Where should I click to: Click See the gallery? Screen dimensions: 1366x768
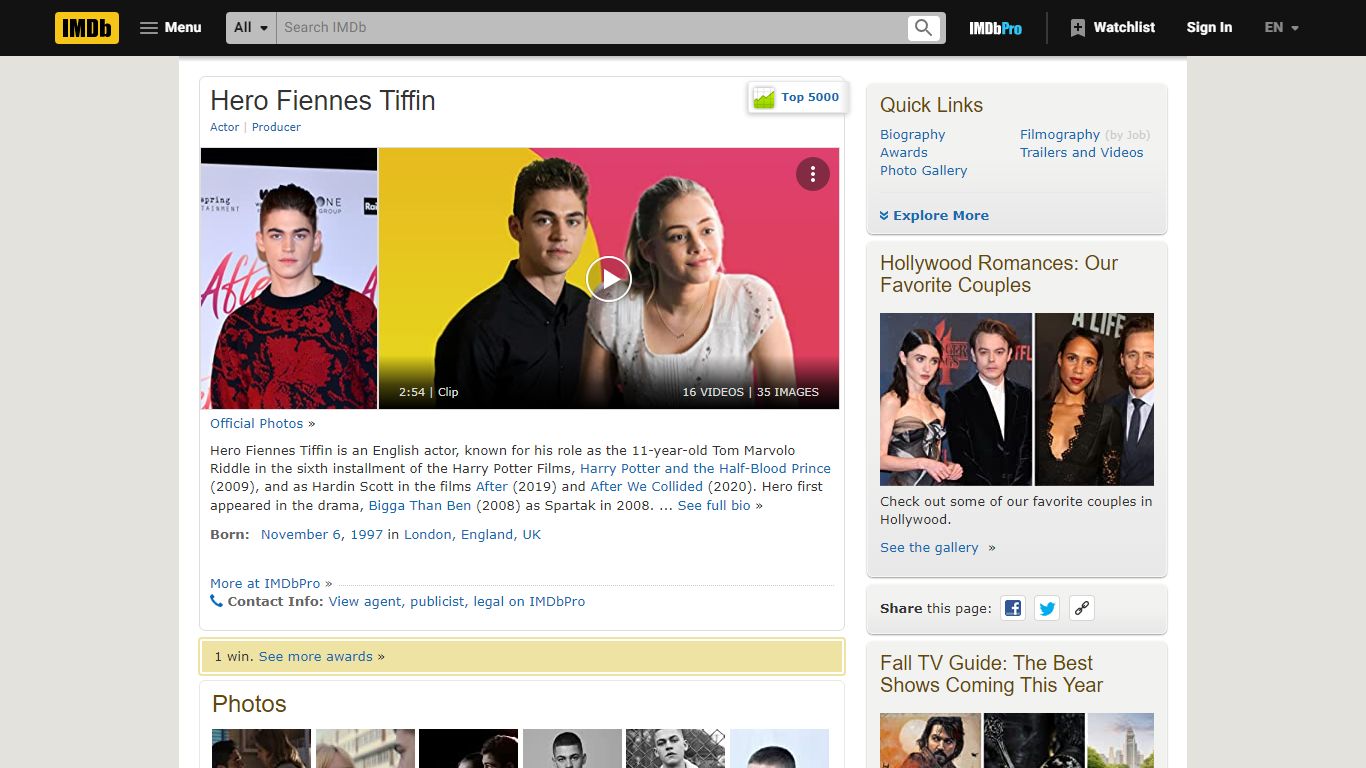[x=929, y=548]
